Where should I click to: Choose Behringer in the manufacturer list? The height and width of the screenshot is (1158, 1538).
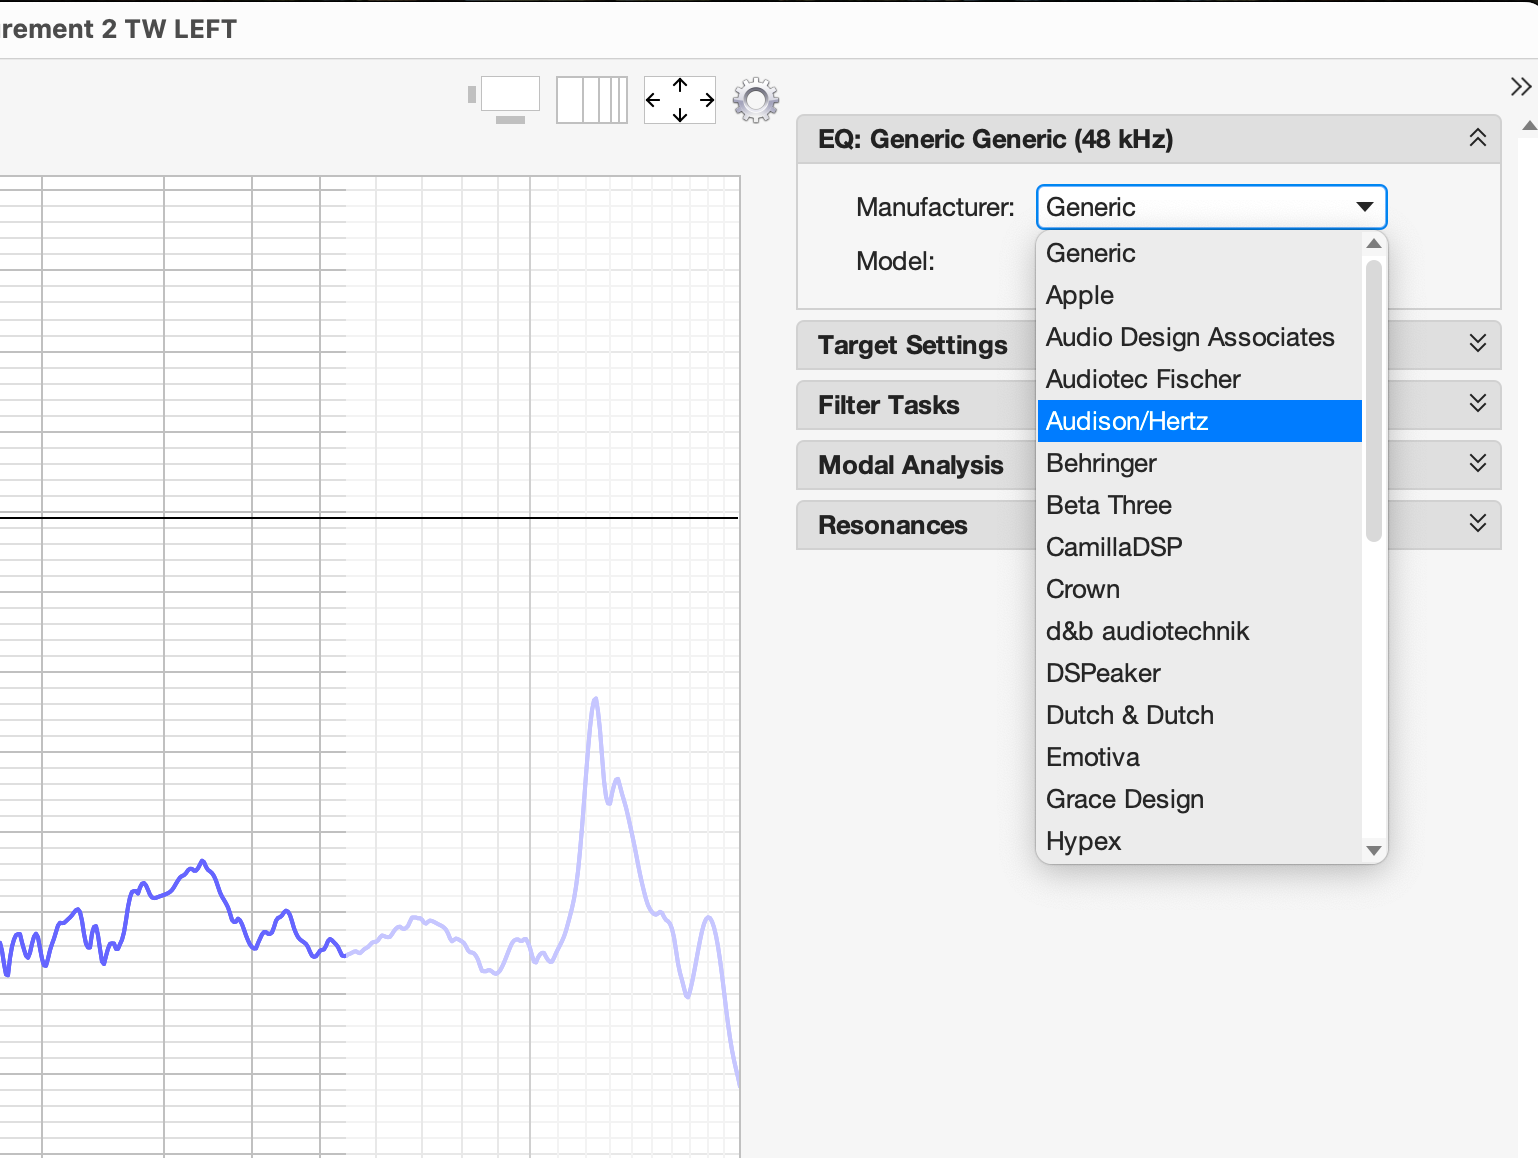(1101, 463)
